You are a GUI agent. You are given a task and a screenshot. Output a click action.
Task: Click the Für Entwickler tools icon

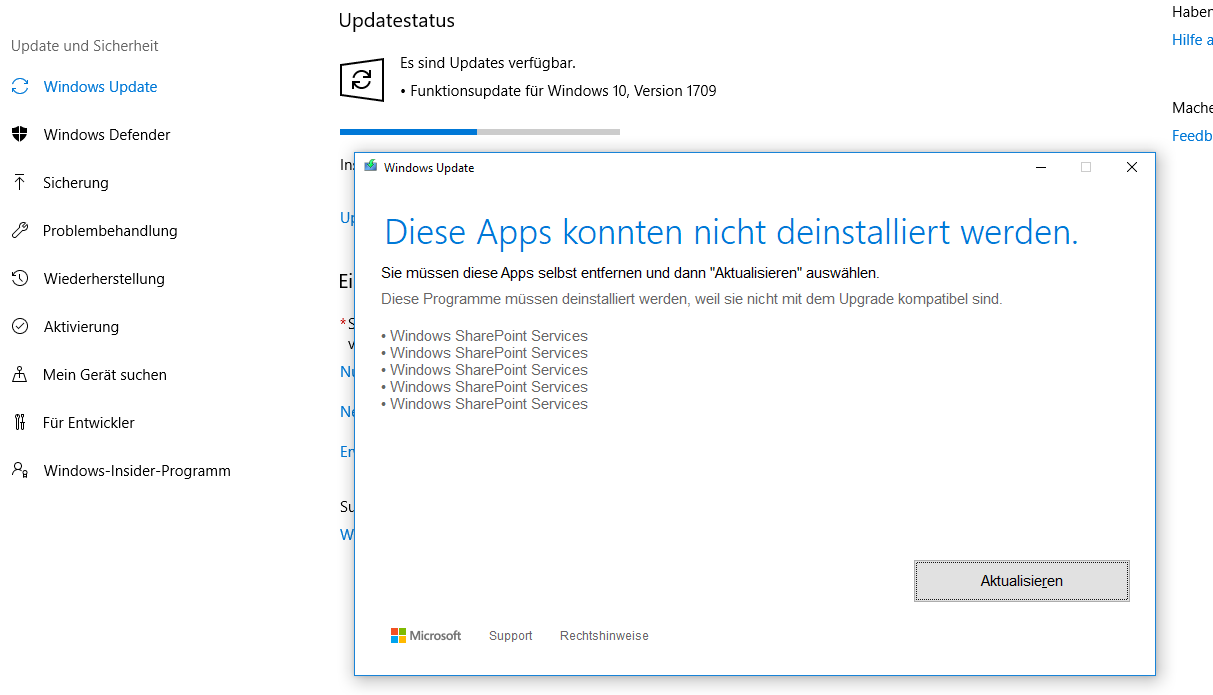20,423
